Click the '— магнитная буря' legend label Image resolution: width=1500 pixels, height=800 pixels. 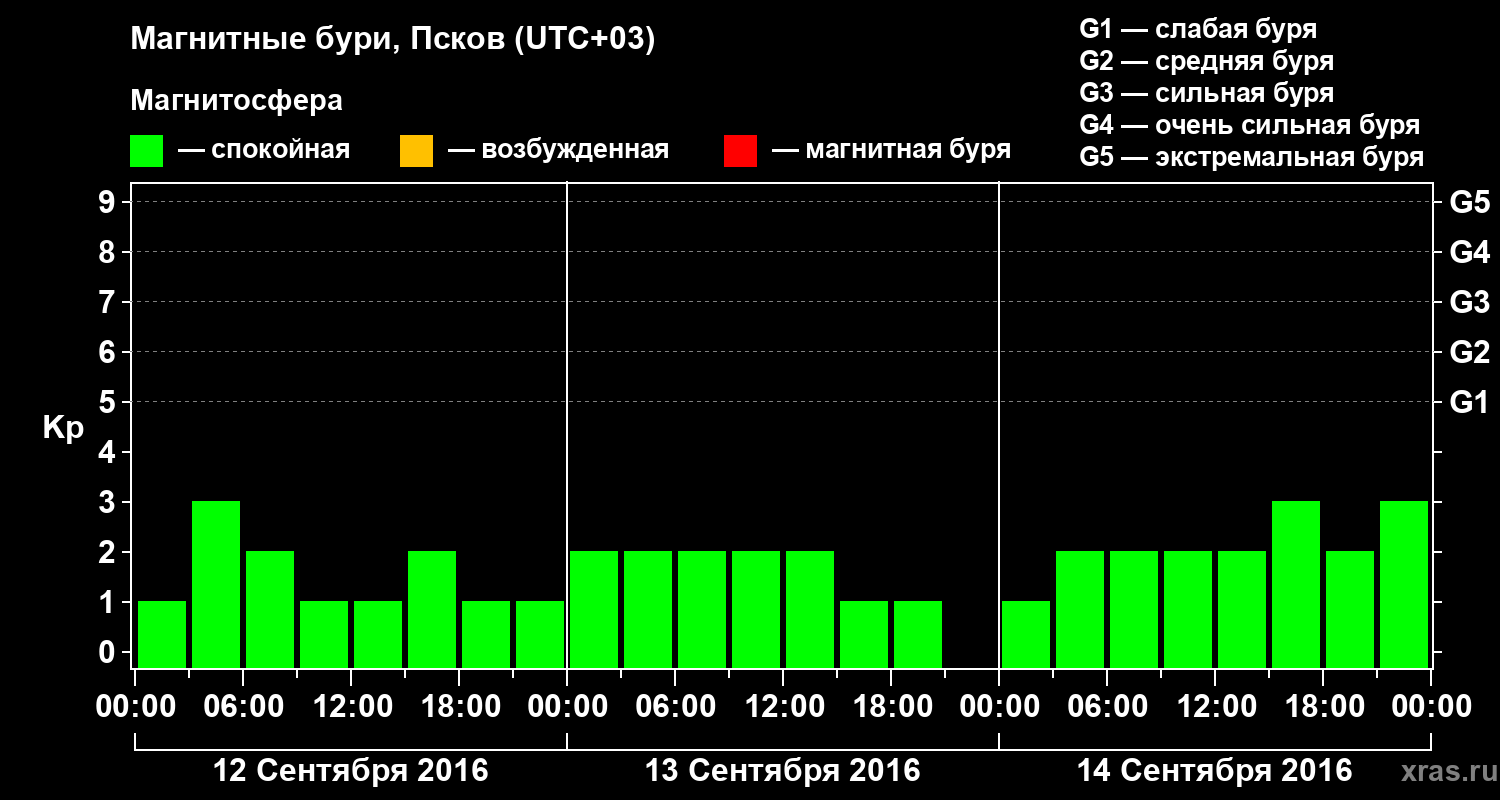(x=891, y=151)
